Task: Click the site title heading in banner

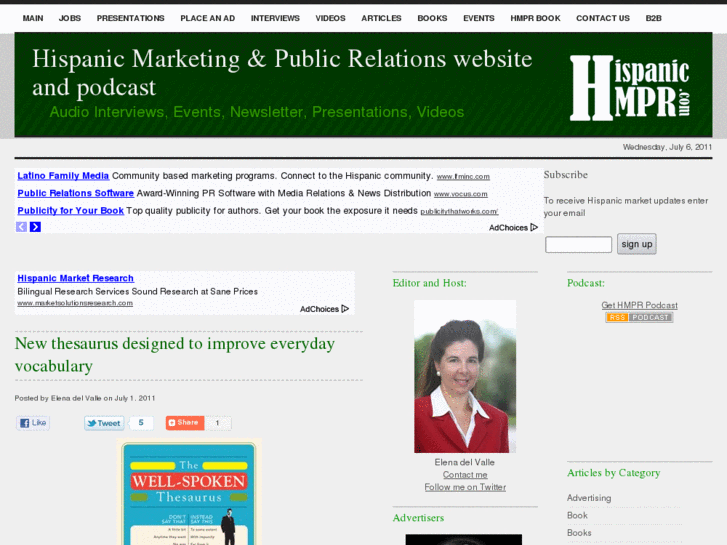Action: coord(282,73)
